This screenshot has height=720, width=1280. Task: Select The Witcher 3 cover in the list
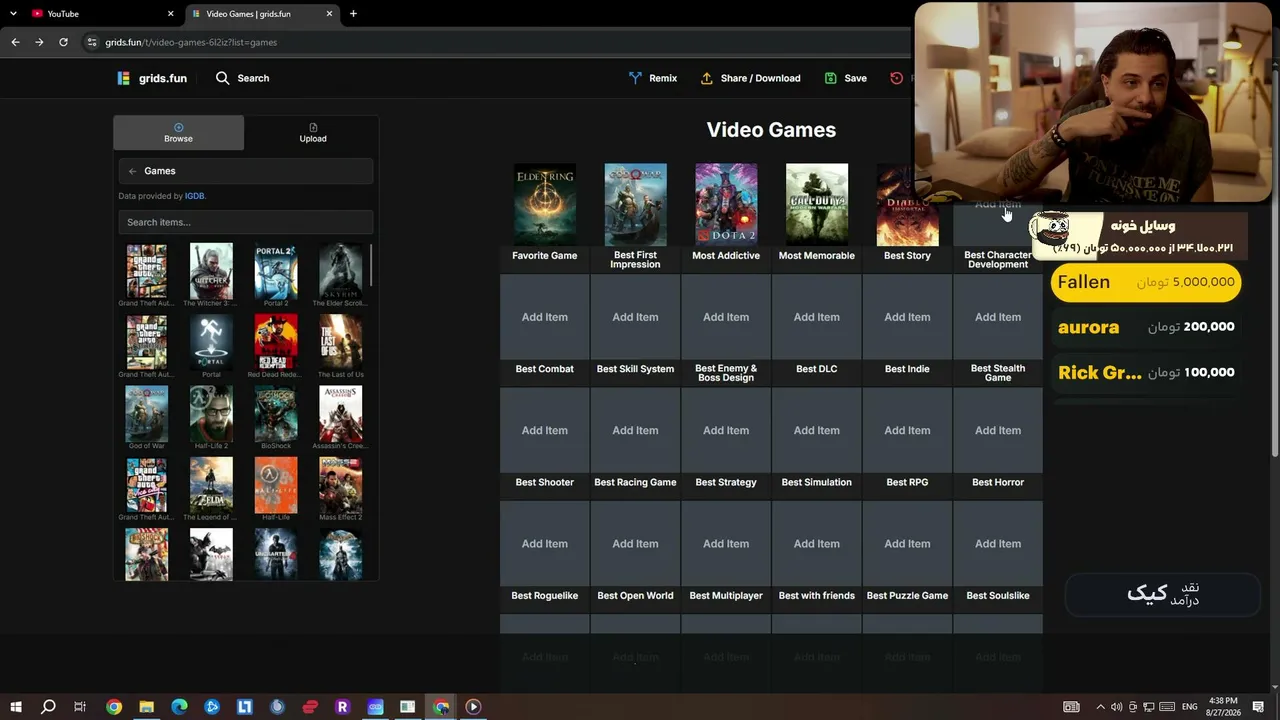[211, 271]
